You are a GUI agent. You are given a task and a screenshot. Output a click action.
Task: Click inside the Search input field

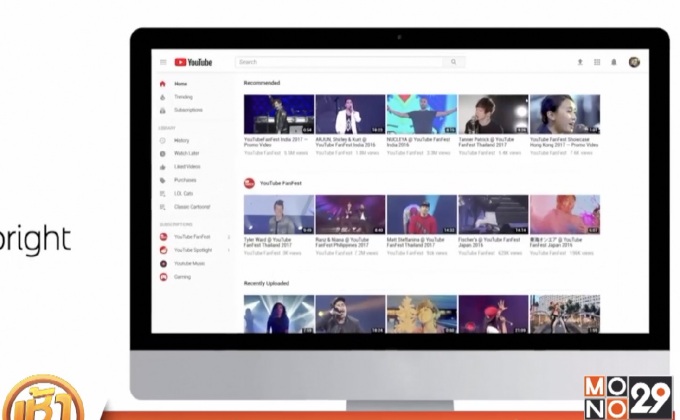tap(339, 62)
